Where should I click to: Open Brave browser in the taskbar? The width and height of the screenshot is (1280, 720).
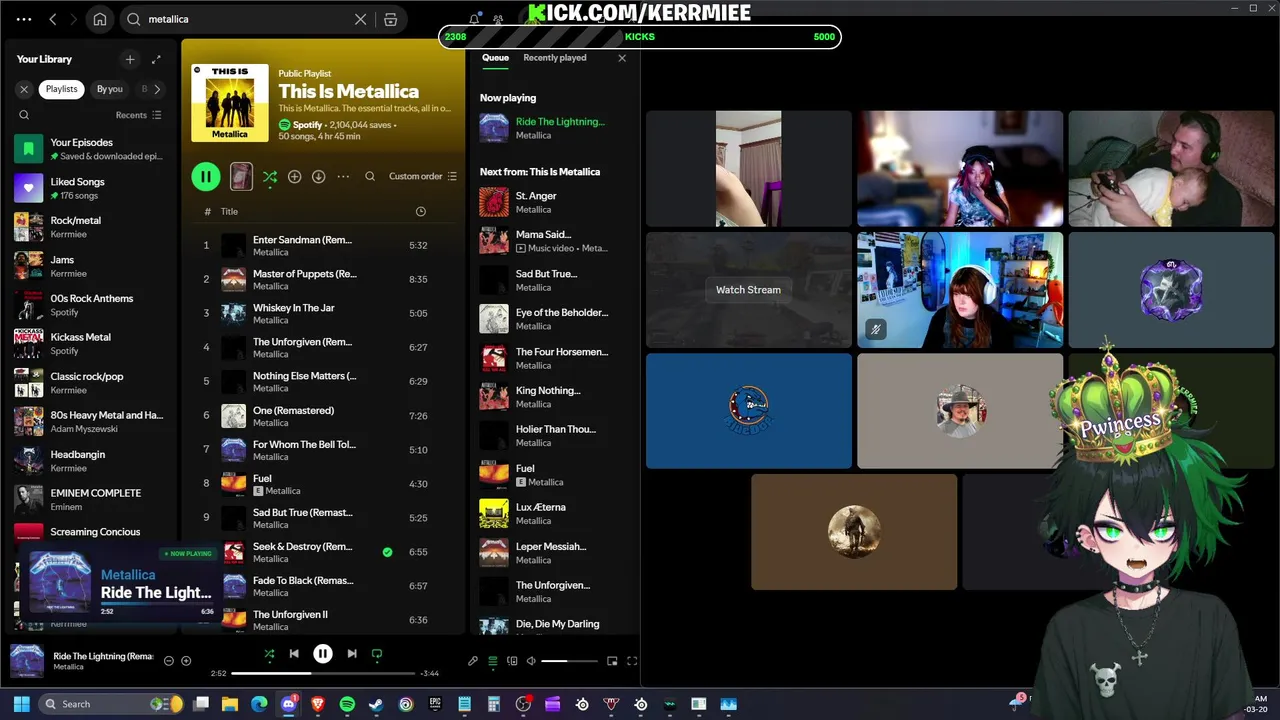pos(318,704)
